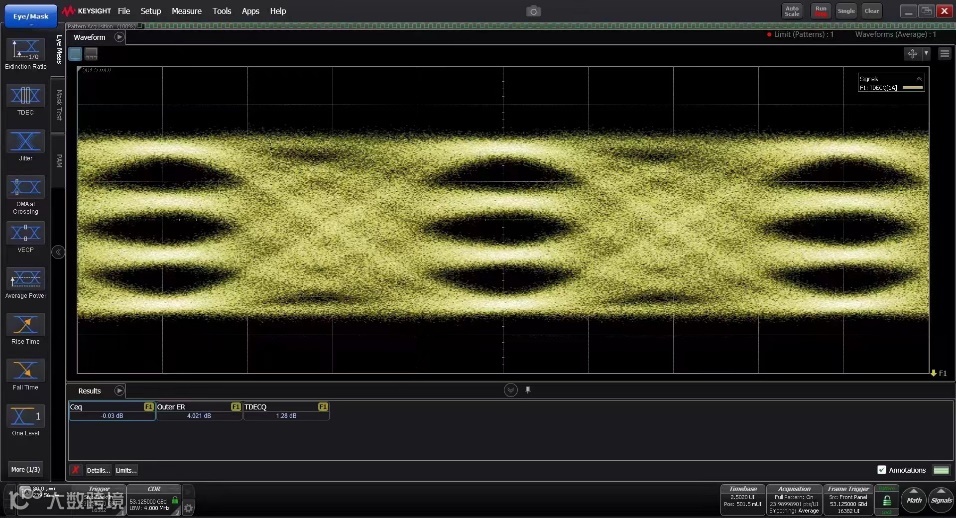
Task: Click the CDR settings gear icon
Action: [x=188, y=507]
